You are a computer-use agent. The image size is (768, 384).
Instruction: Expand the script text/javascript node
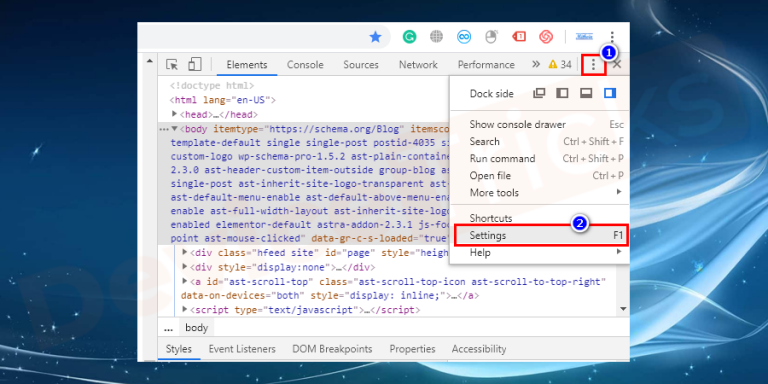[185, 310]
